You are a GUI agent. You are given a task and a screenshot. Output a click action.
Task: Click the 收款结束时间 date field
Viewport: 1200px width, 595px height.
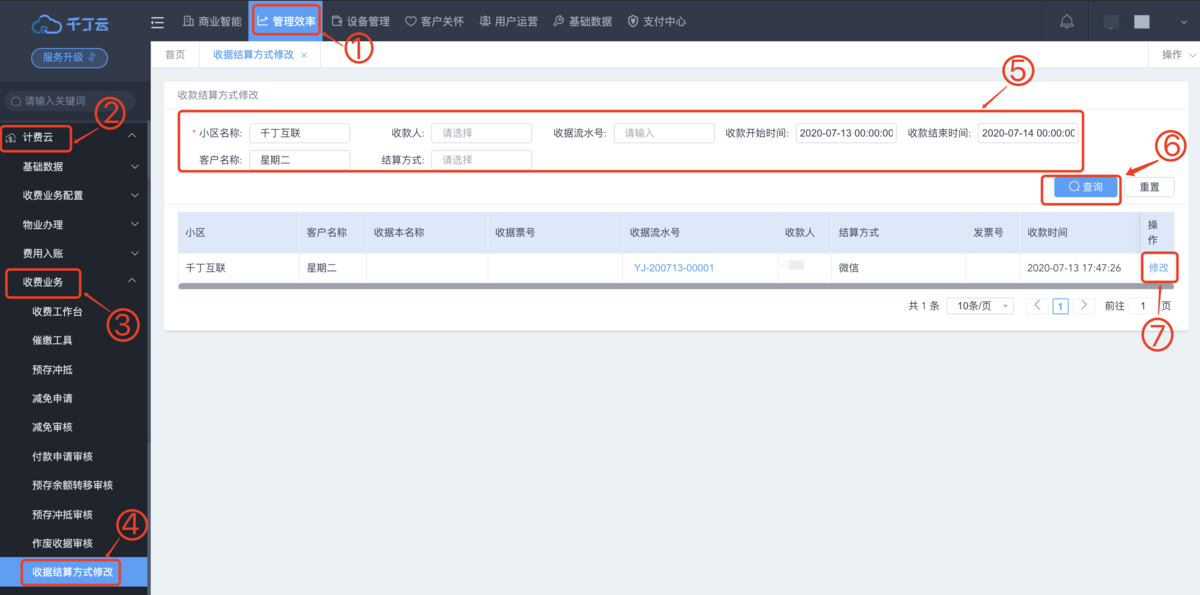pos(1028,133)
